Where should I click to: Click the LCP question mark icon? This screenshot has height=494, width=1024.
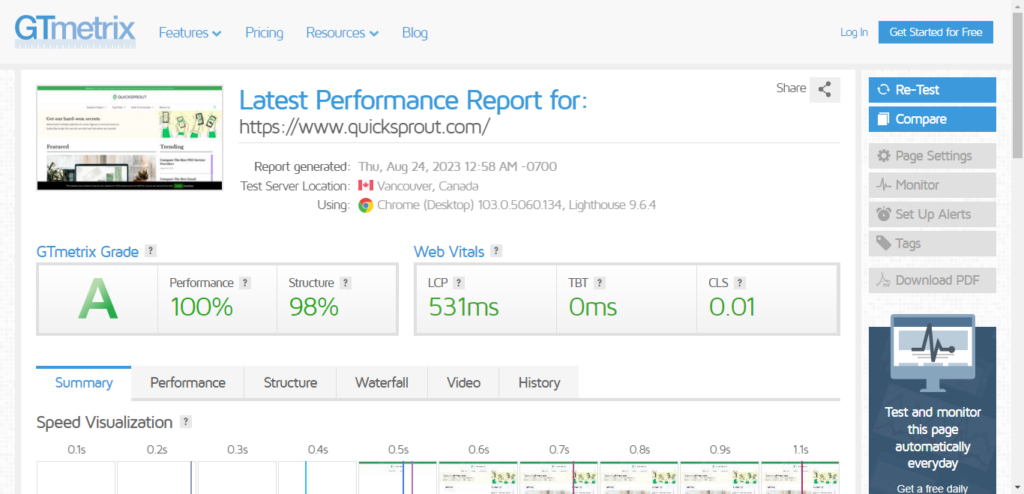(458, 283)
